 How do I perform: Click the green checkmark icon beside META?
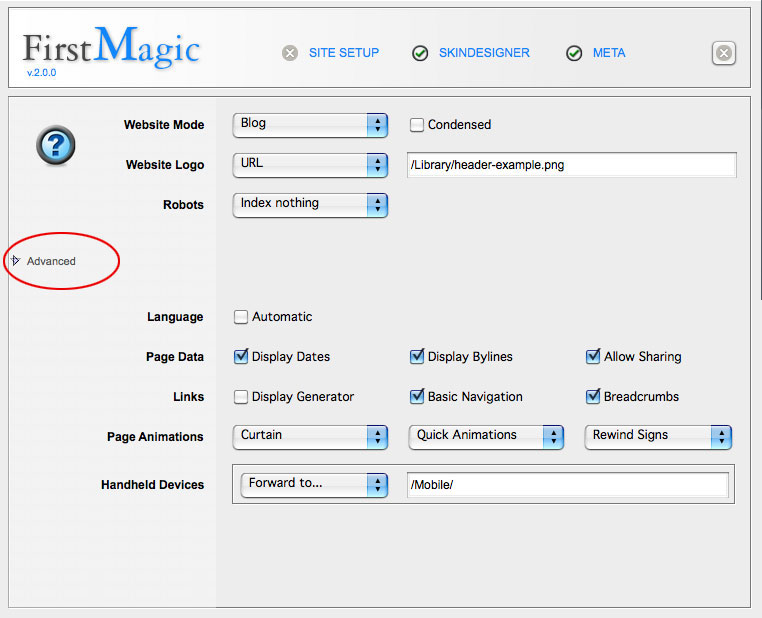574,53
